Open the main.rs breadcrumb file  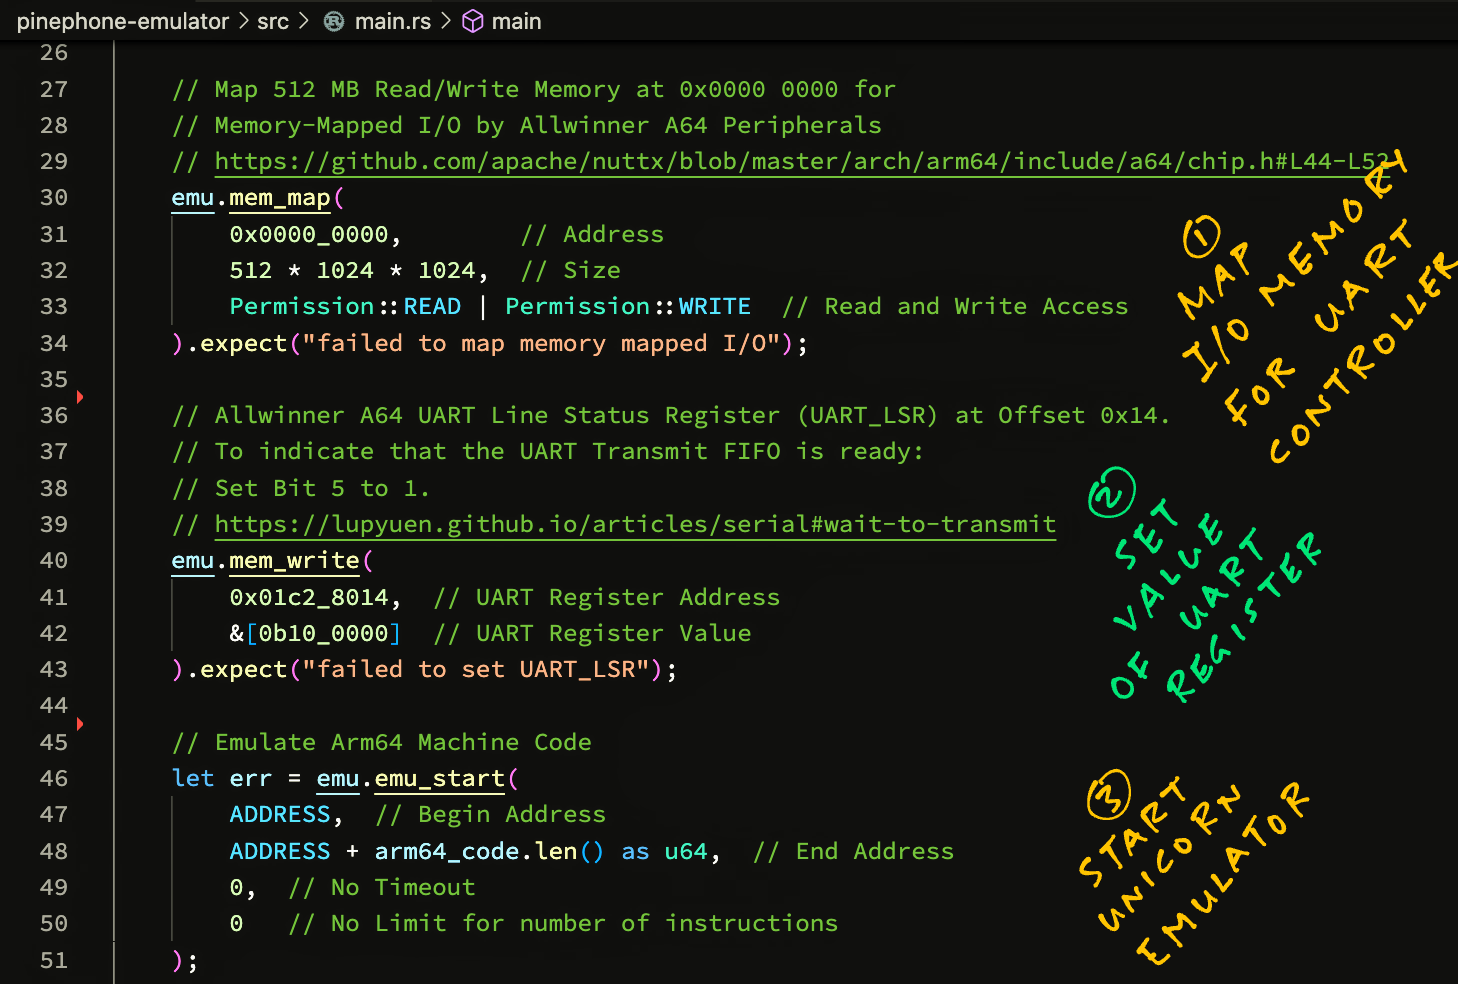pos(392,21)
